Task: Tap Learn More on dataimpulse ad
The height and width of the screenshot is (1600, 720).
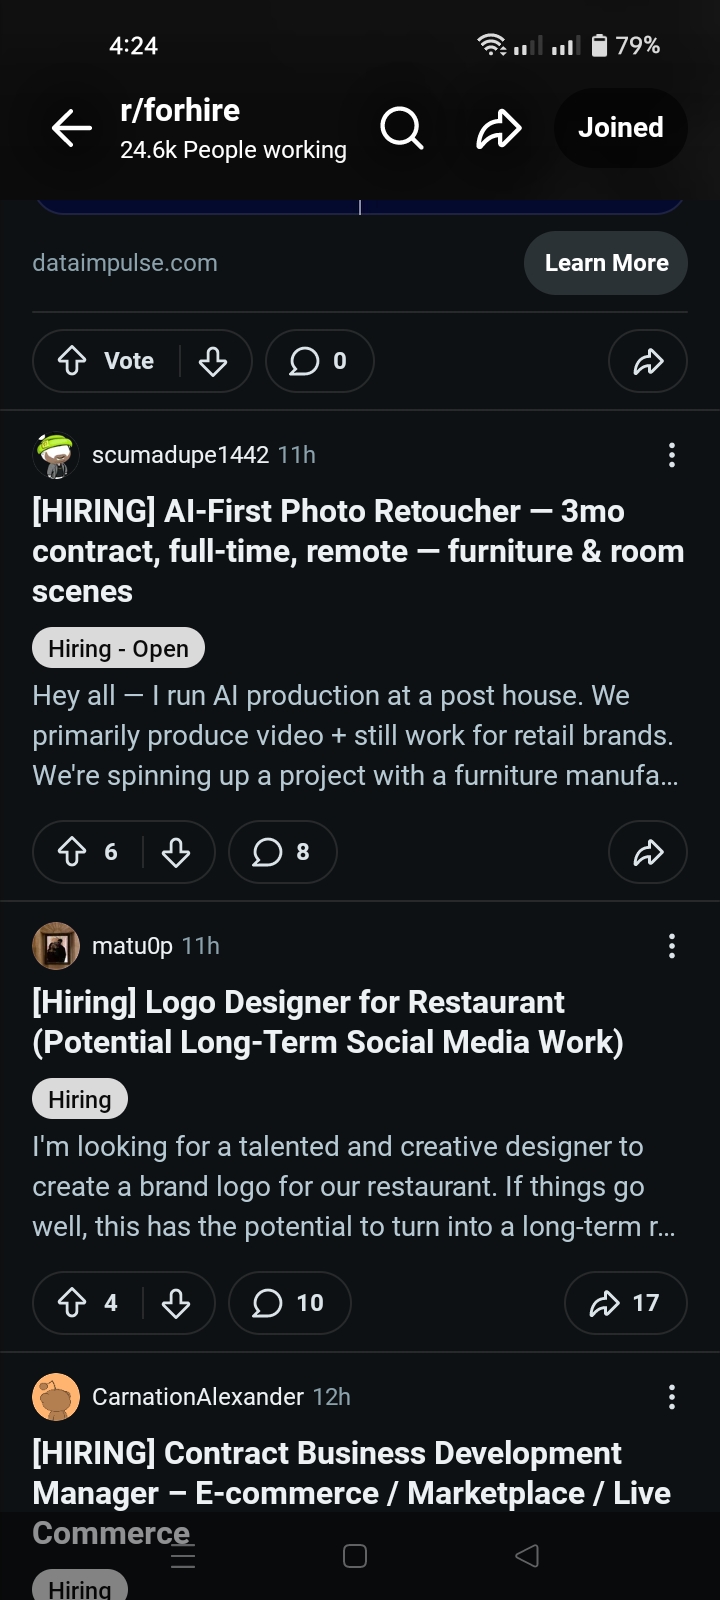Action: click(x=606, y=263)
